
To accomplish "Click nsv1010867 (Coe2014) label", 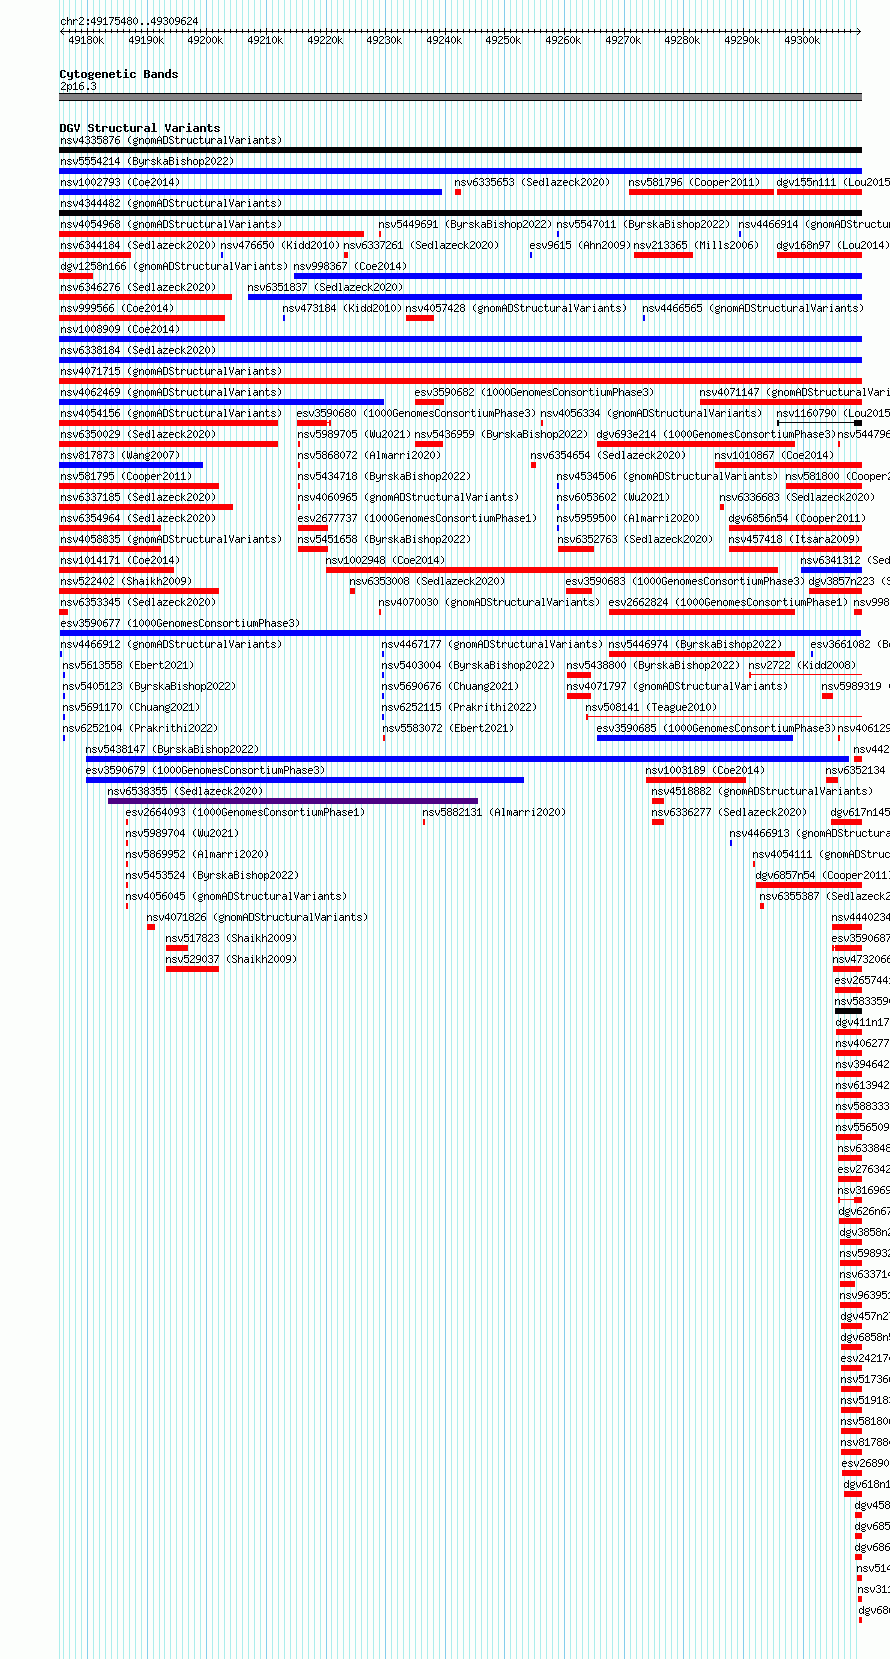I will coord(775,455).
